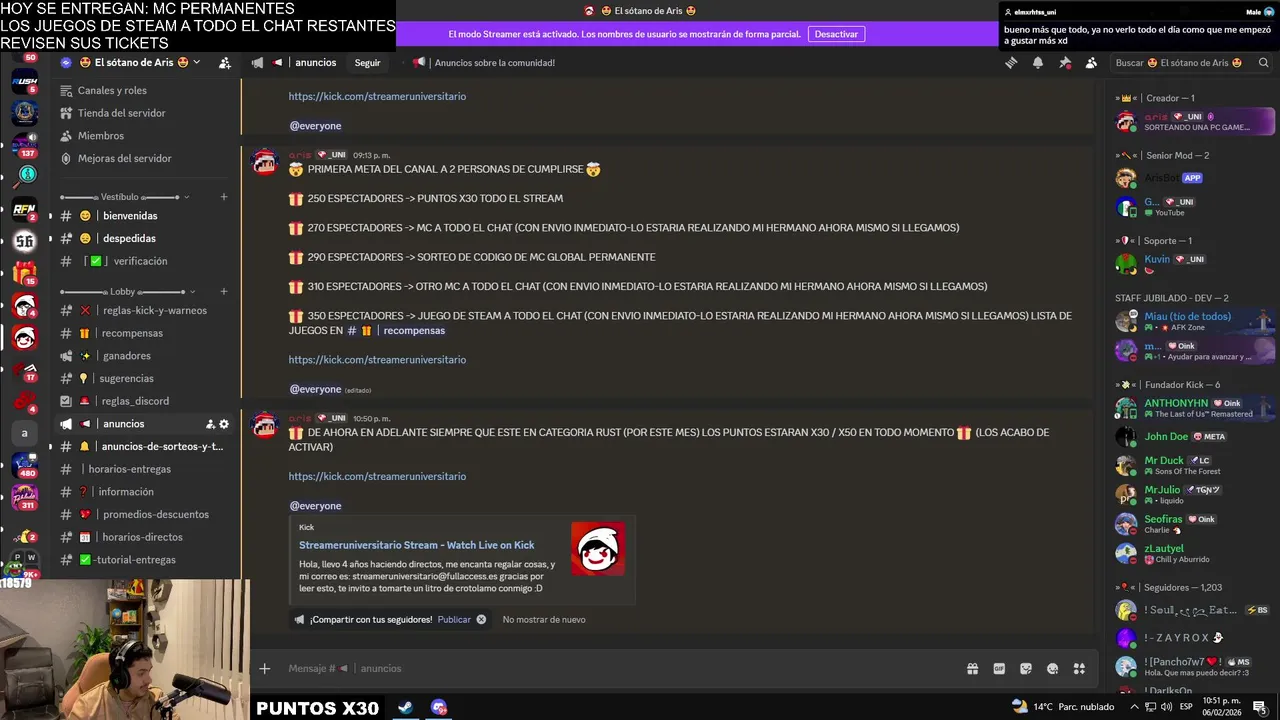Viewport: 1280px width, 720px height.
Task: Open the recompensas channel mention in message
Action: coord(396,330)
